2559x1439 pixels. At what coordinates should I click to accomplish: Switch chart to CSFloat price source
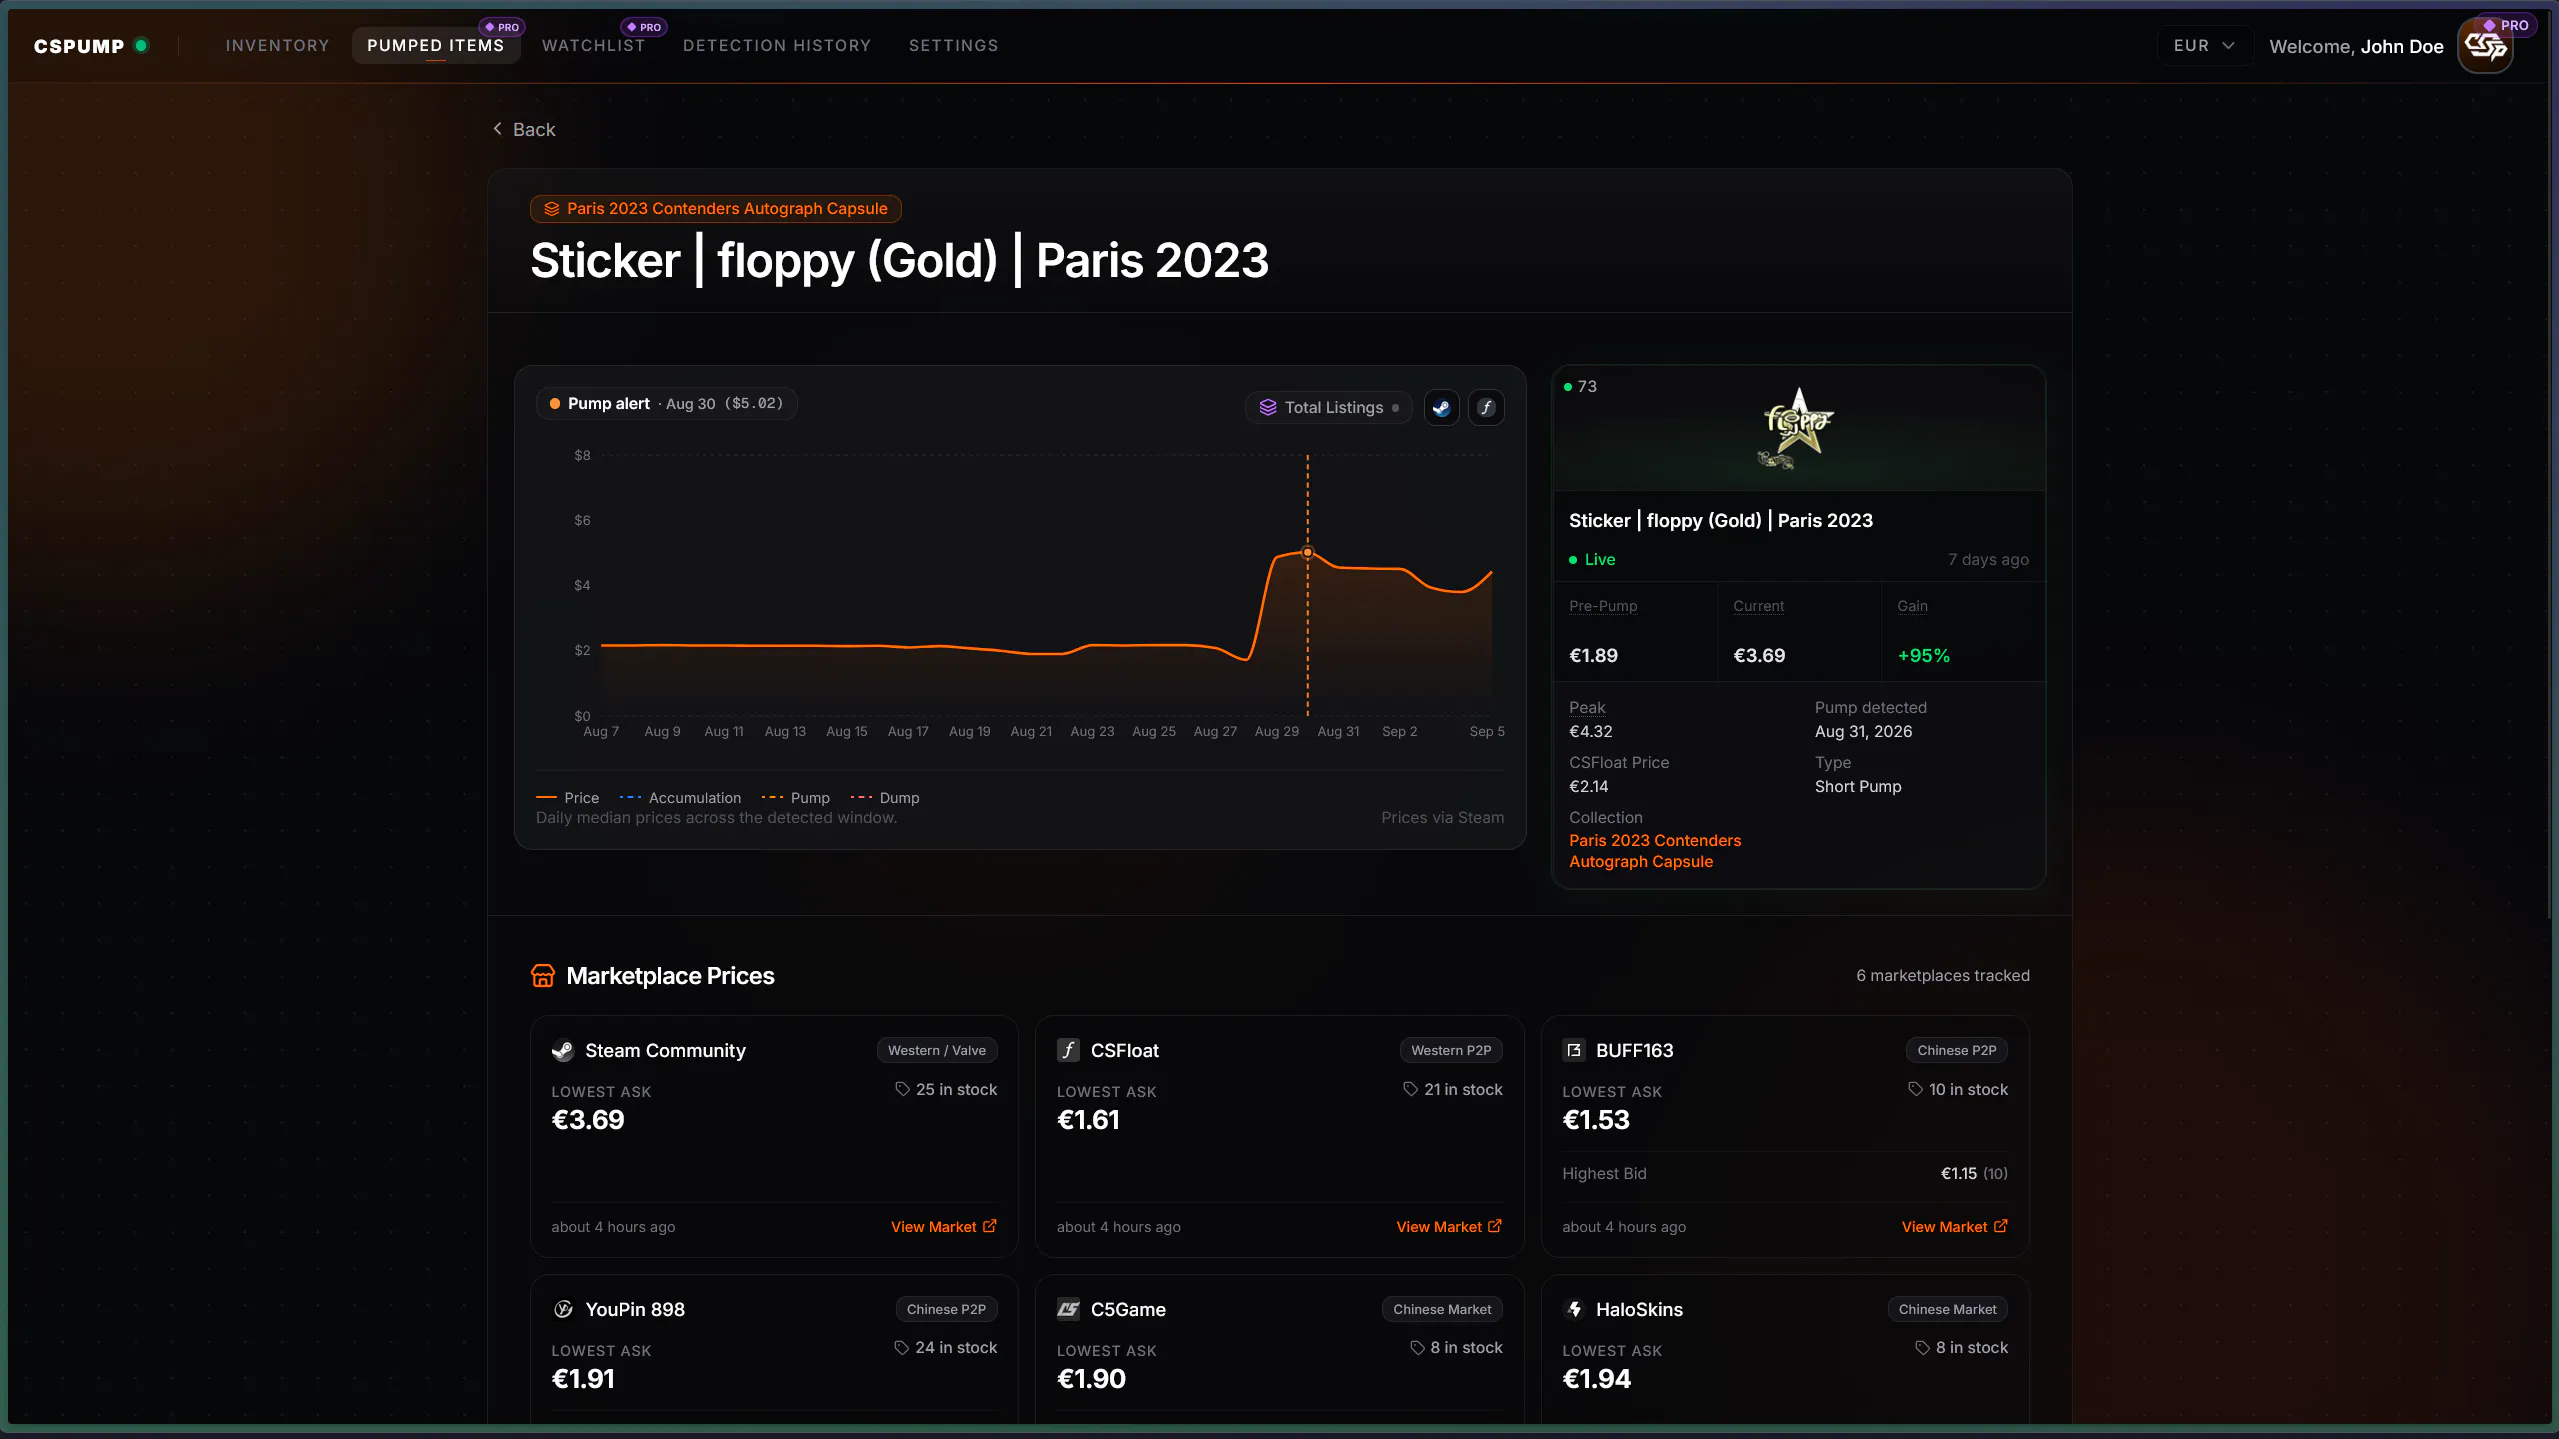1486,407
